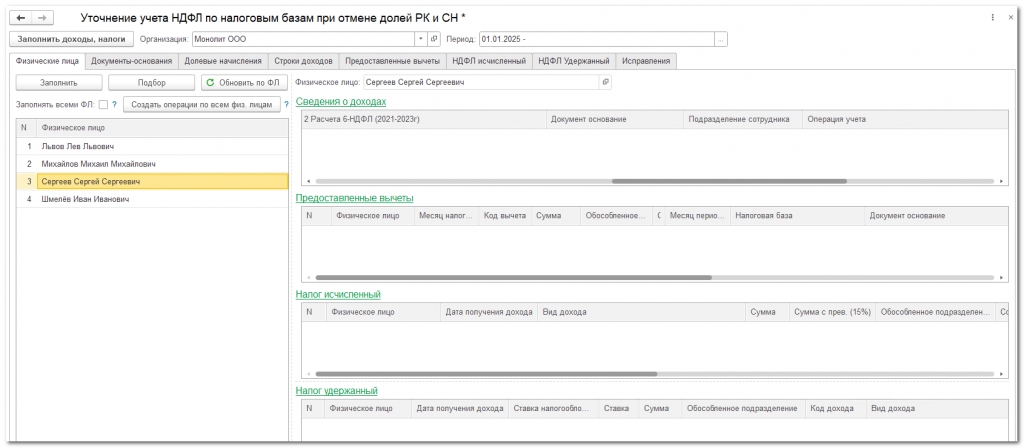Select the row Сергеев Сергей Сергеевич
Image resolution: width=1024 pixels, height=448 pixels.
pos(152,182)
